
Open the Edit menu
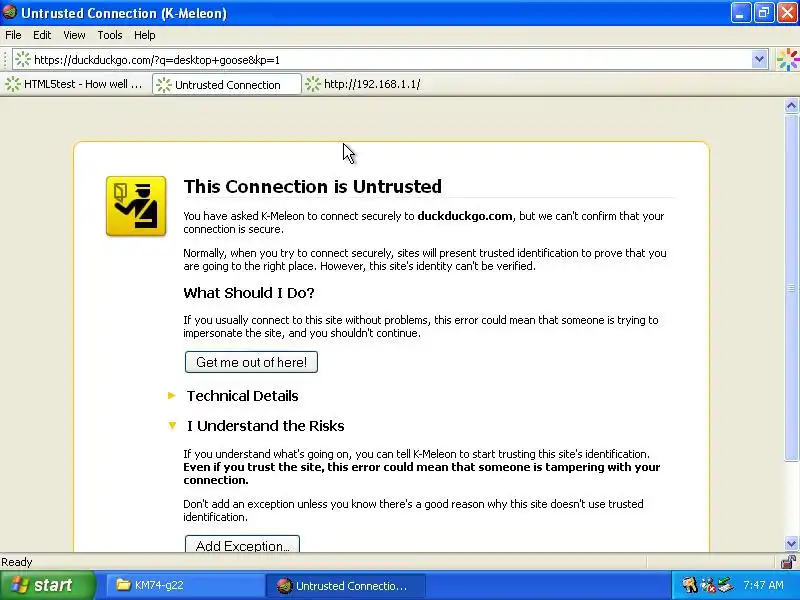[x=42, y=35]
